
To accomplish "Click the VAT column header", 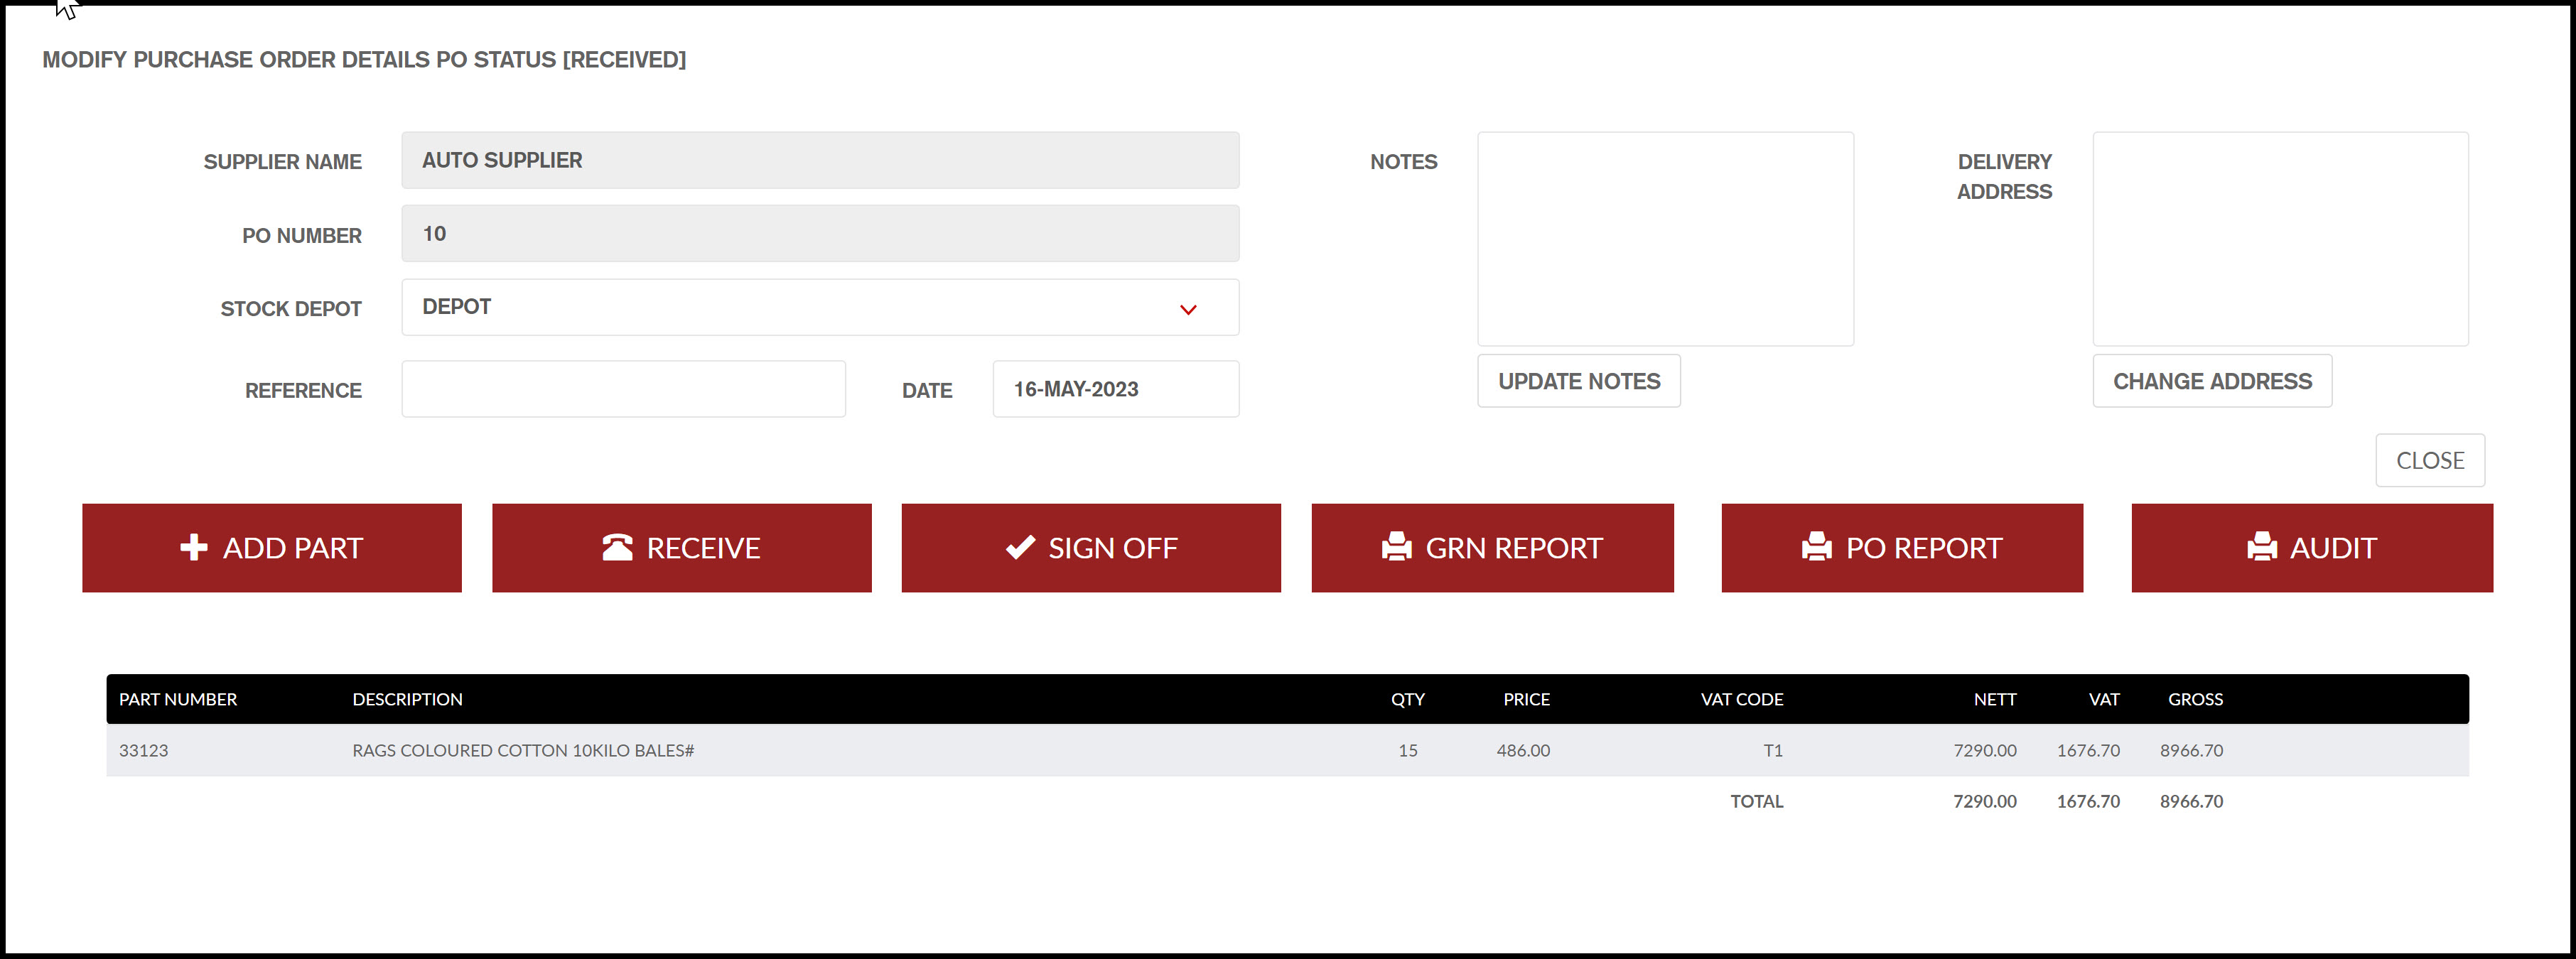I will 2104,699.
